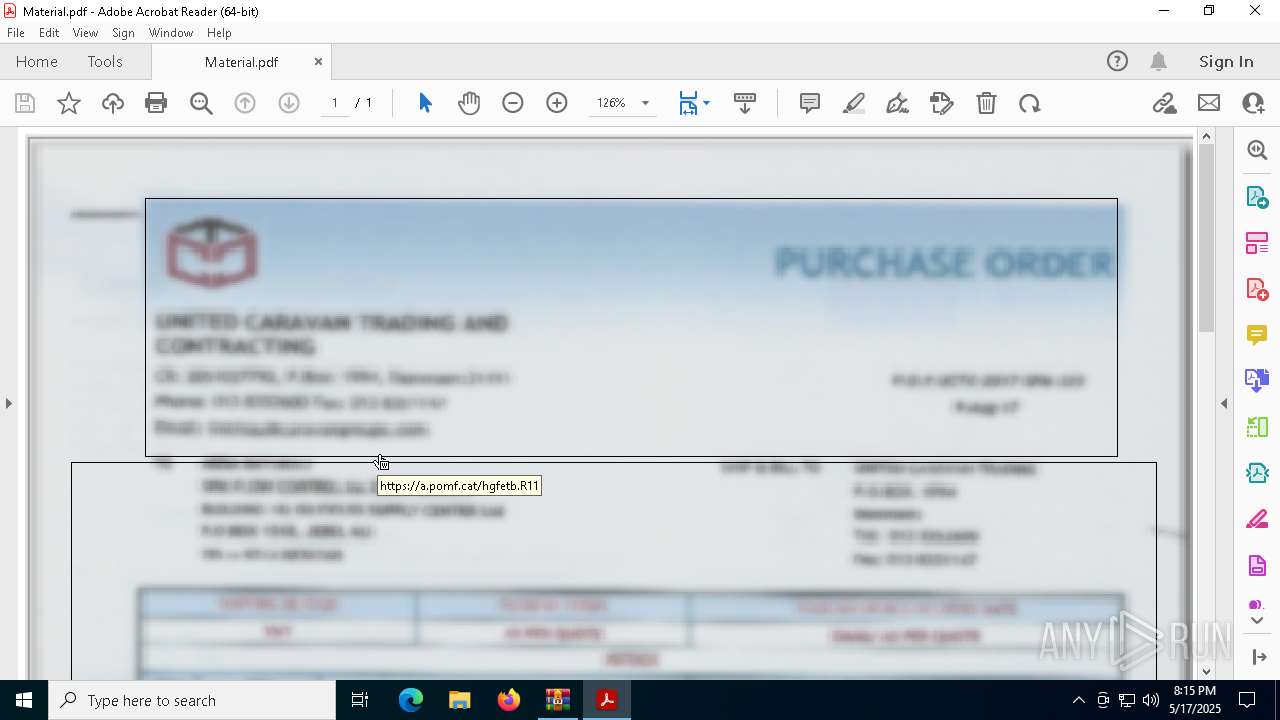The width and height of the screenshot is (1280, 720).
Task: Open the Help menu
Action: point(219,33)
